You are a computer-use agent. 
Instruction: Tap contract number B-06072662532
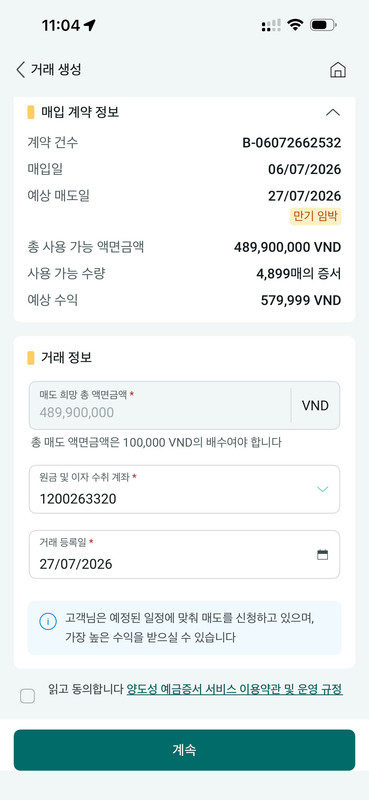click(x=291, y=143)
